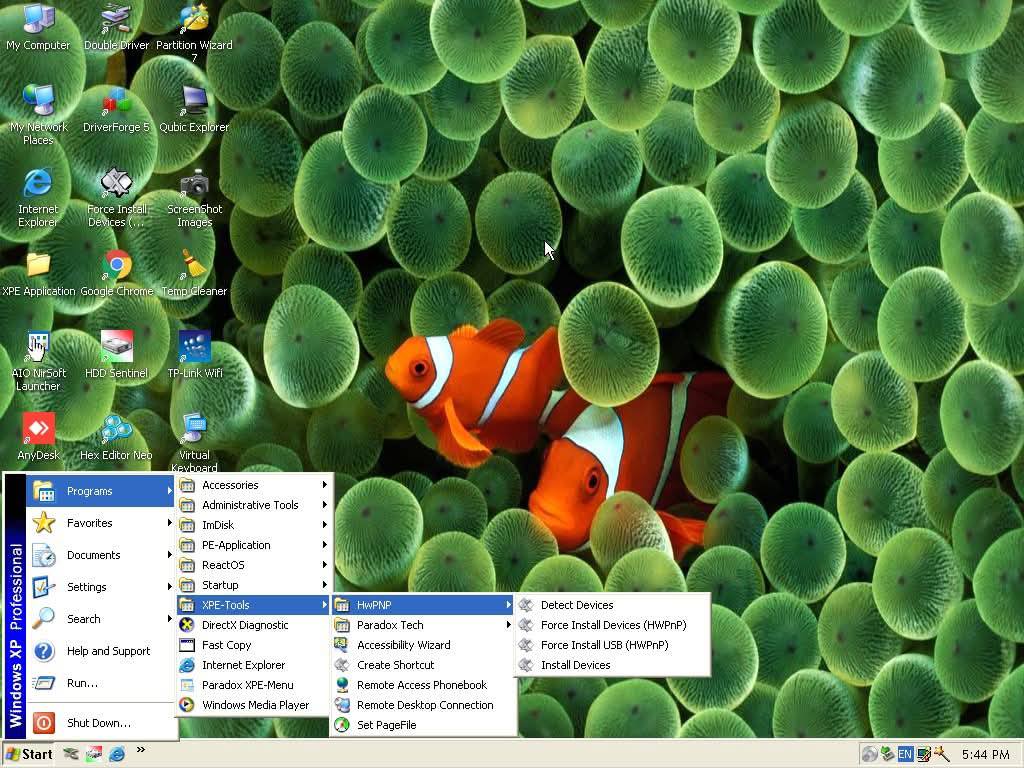Viewport: 1024px width, 768px height.
Task: Open XPE Application folder on desktop
Action: tap(39, 273)
